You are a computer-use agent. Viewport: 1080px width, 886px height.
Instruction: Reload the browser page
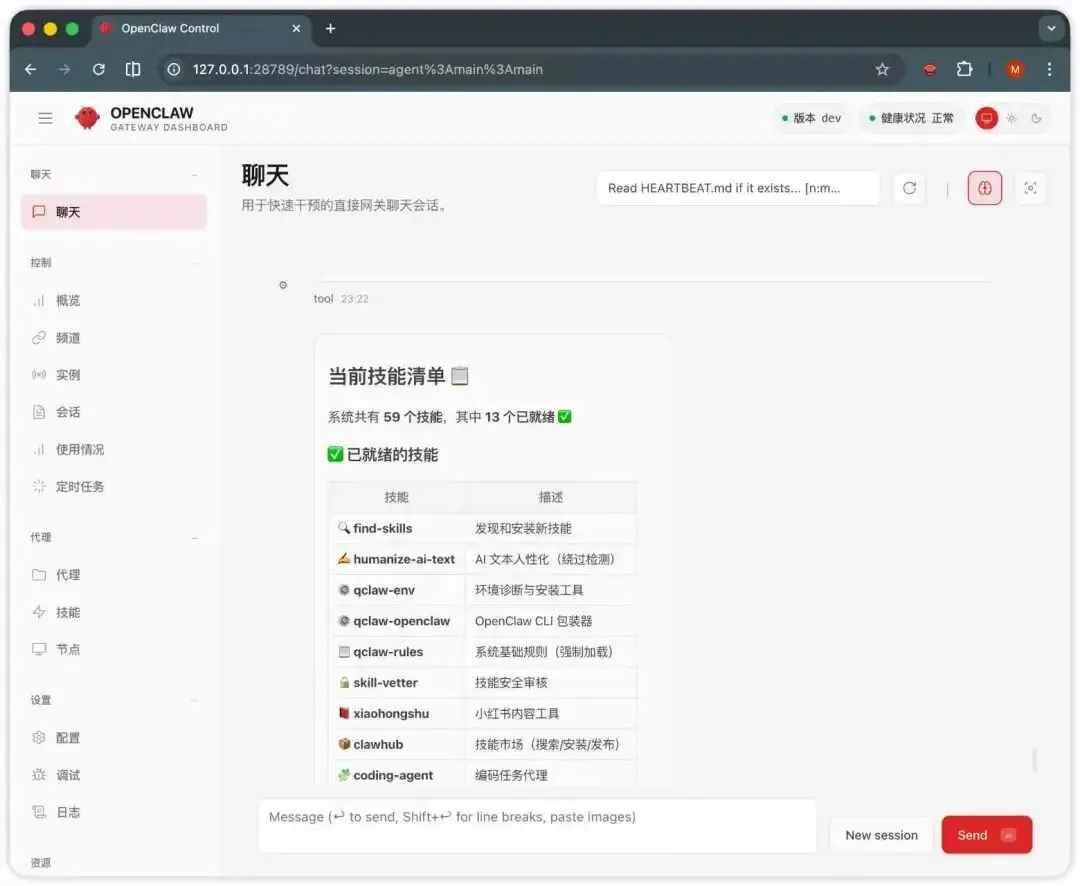pos(98,69)
